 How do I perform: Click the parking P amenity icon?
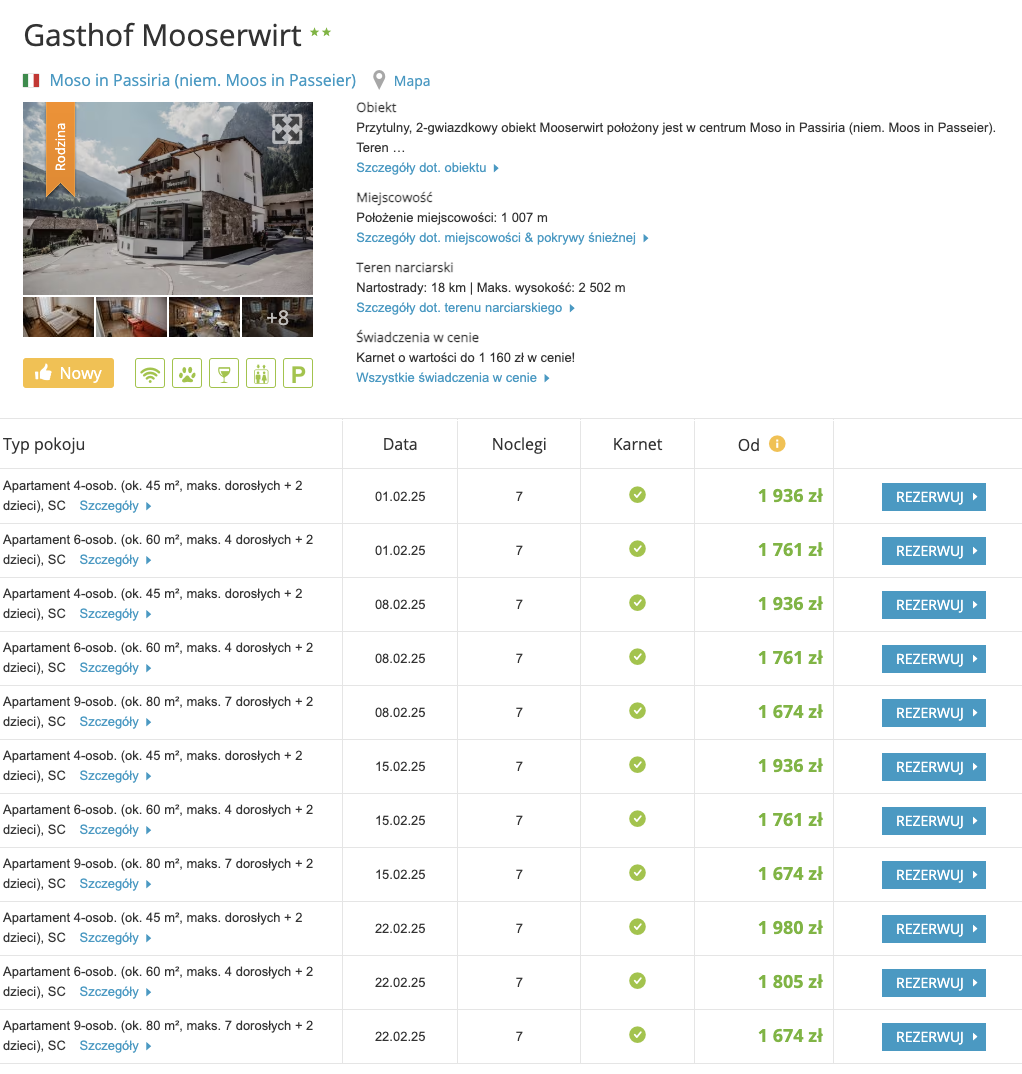[298, 373]
